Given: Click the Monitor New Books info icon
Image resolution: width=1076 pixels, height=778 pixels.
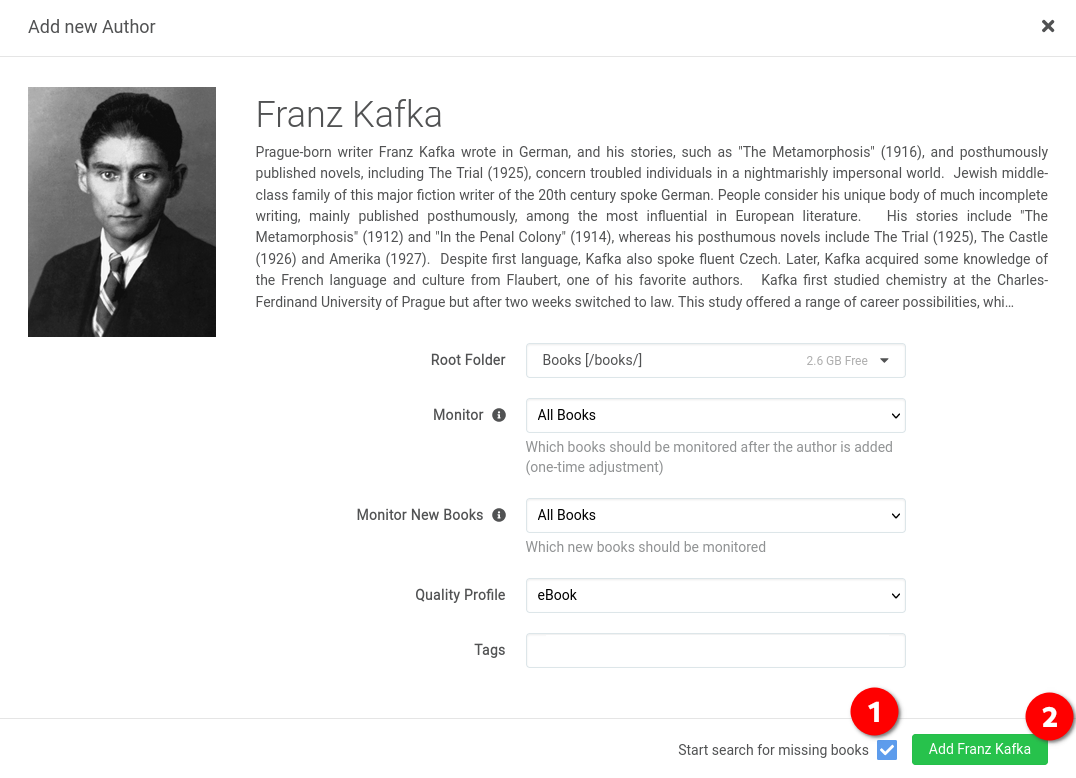Looking at the screenshot, I should click(499, 515).
